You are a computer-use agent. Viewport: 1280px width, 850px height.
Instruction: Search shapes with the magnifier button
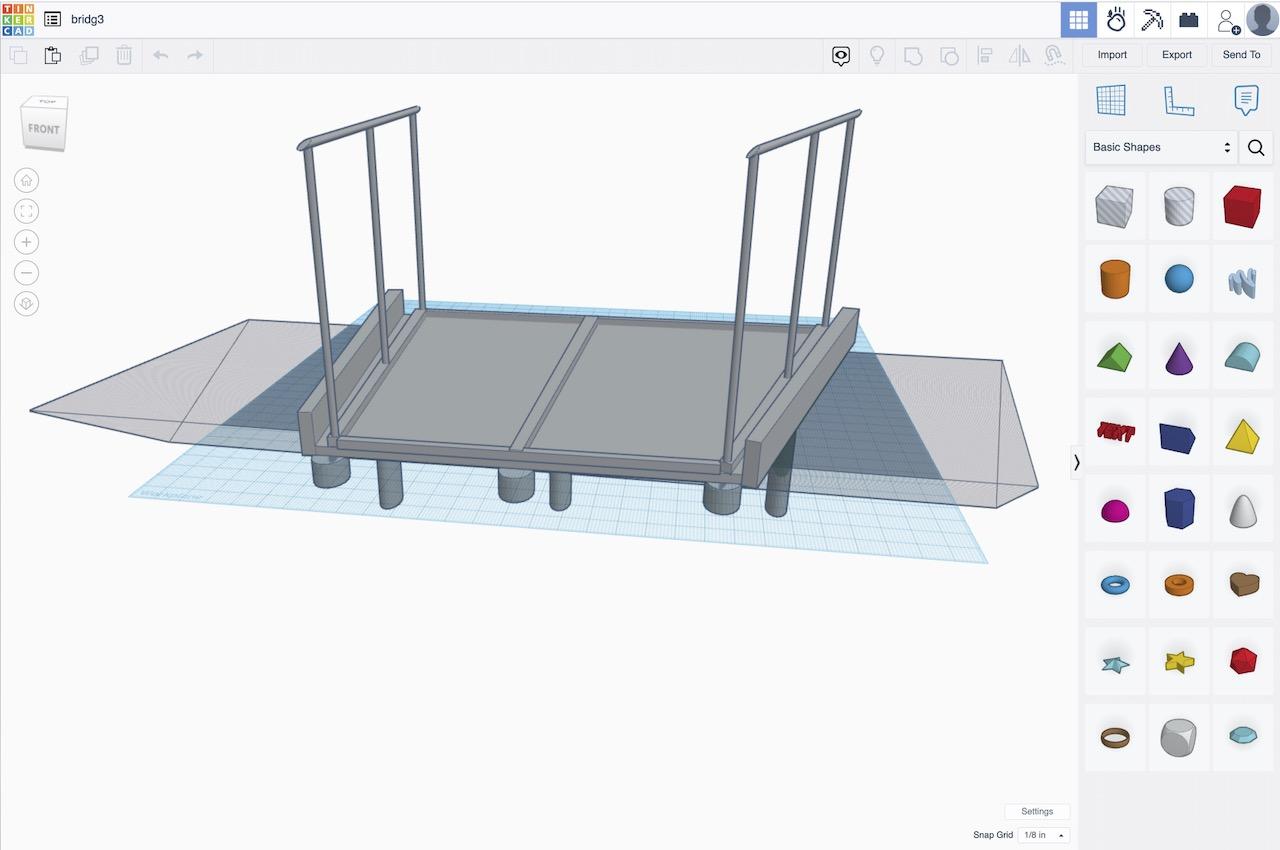(x=1257, y=148)
